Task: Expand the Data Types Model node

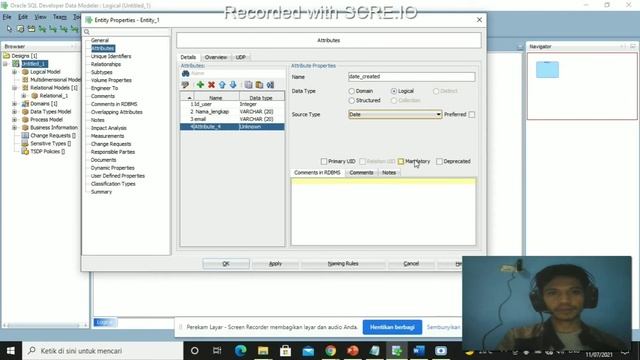Action: (x=15, y=111)
